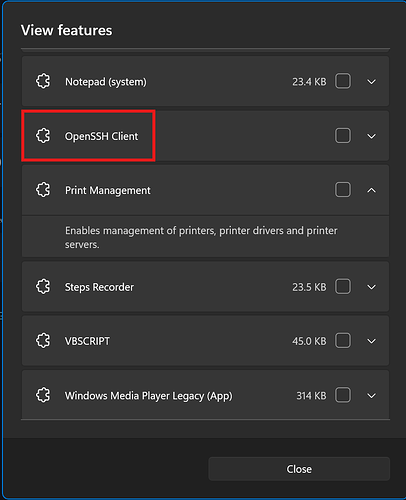
Task: Expand Windows Media Player Legacy chevron
Action: click(371, 396)
